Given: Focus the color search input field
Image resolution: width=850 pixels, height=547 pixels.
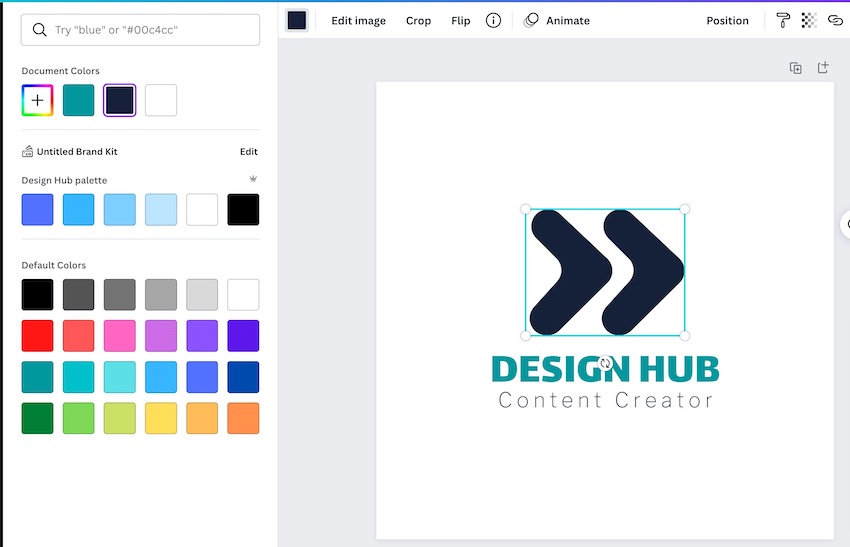Looking at the screenshot, I should pos(140,30).
